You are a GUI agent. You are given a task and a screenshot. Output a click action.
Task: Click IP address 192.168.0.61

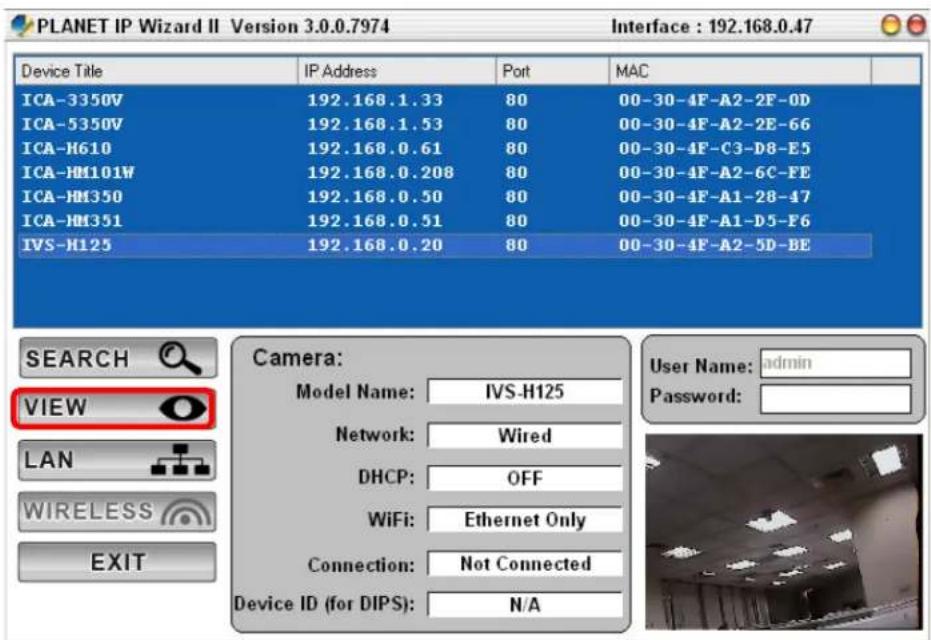tap(375, 148)
